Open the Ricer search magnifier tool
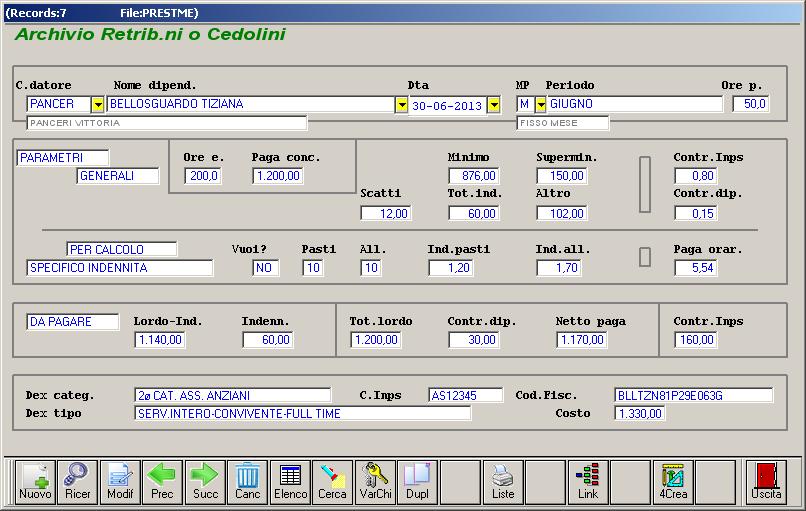806x511 pixels. [x=77, y=482]
